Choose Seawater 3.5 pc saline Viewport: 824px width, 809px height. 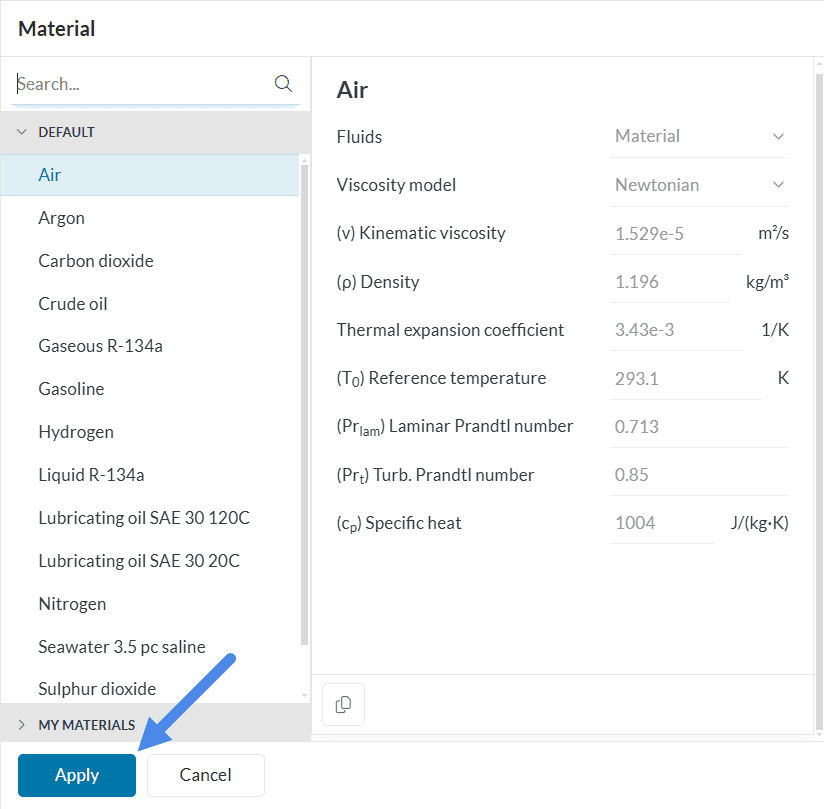click(122, 647)
